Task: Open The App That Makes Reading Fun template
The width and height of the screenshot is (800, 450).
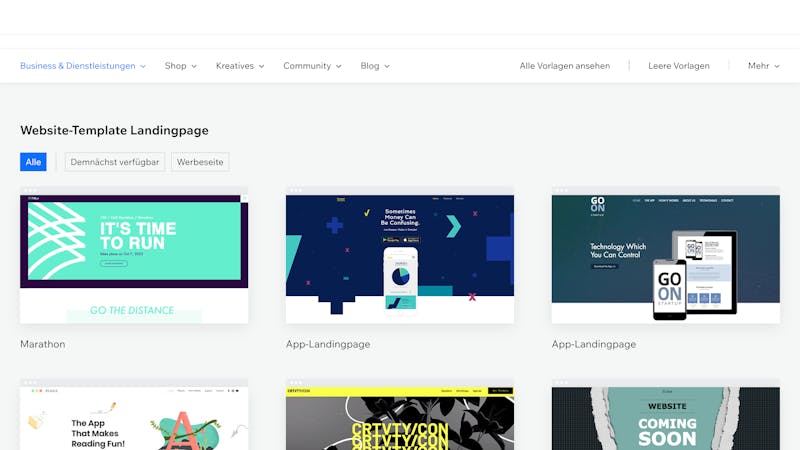Action: 134,414
